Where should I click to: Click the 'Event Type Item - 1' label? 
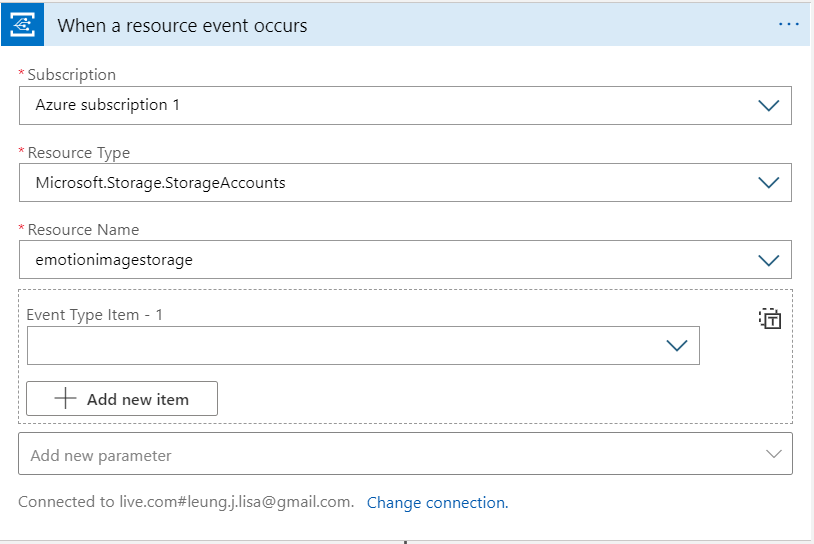(x=95, y=315)
